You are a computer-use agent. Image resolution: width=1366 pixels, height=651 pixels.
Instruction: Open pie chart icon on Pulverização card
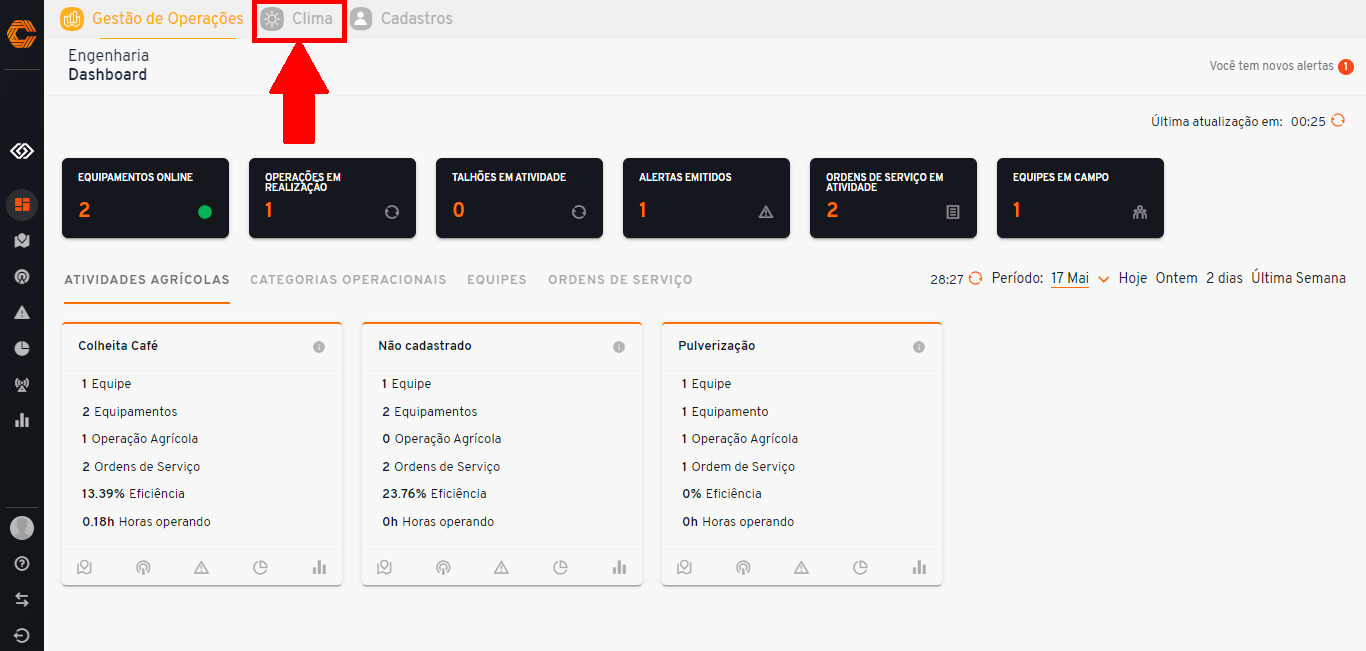click(x=860, y=567)
